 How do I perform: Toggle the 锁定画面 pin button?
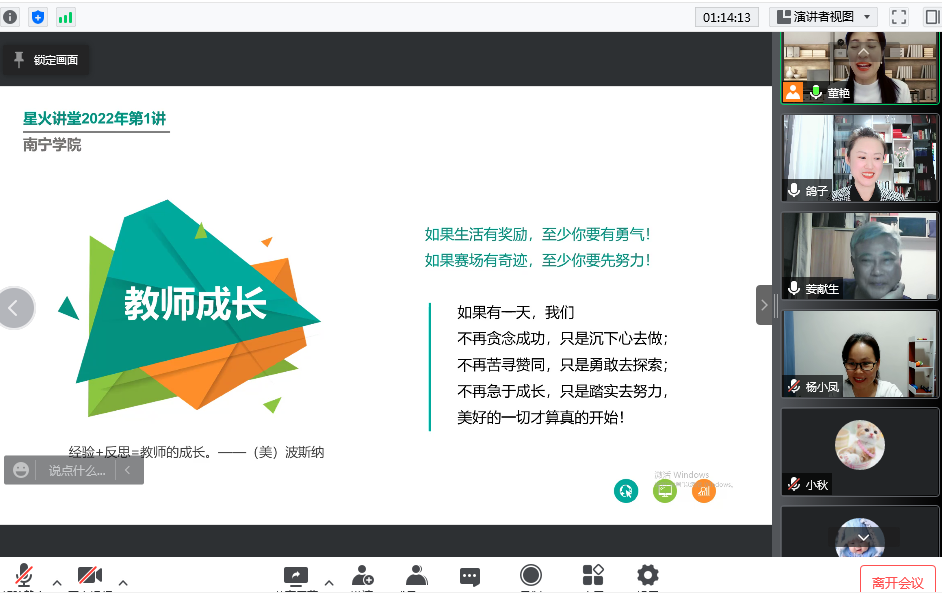pyautogui.click(x=45, y=60)
